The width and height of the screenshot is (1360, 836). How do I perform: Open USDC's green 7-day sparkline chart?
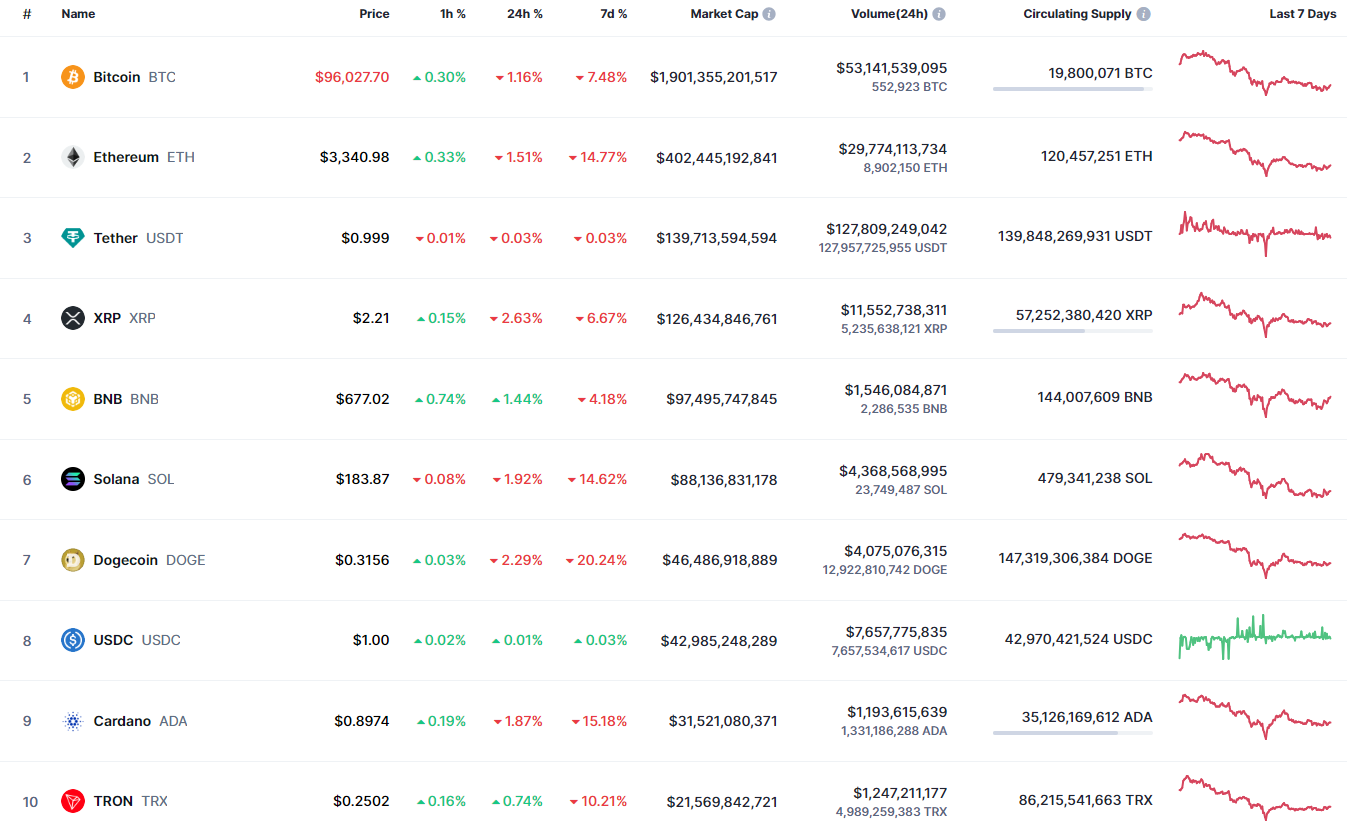pos(1255,637)
